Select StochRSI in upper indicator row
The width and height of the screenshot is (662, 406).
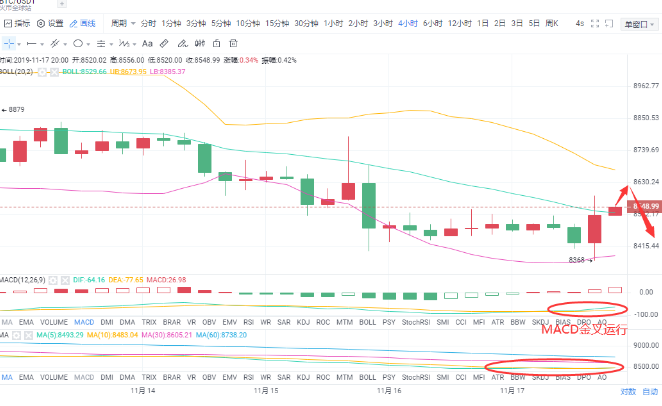(x=416, y=322)
